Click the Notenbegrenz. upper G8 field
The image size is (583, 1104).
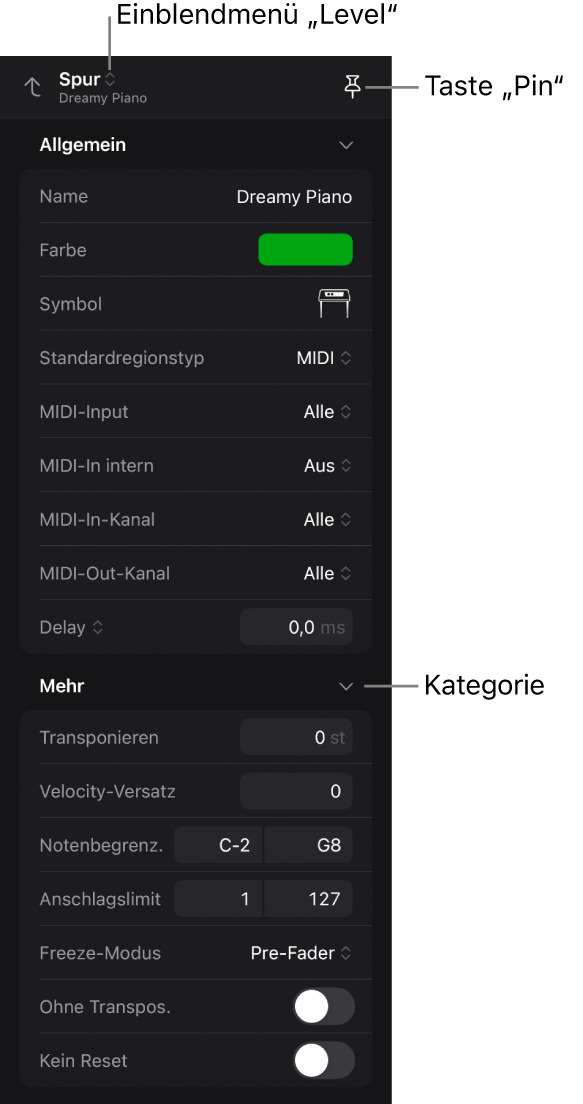pos(309,845)
